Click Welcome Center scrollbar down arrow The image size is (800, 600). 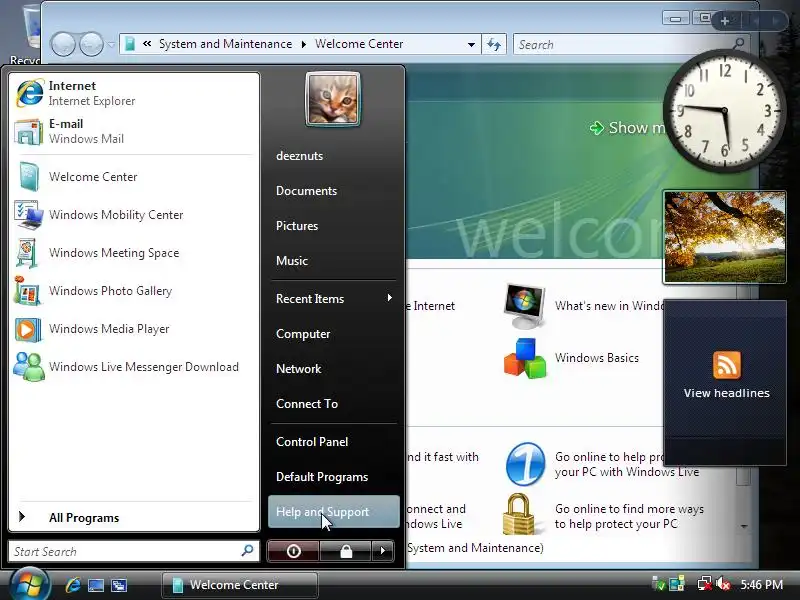[744, 526]
